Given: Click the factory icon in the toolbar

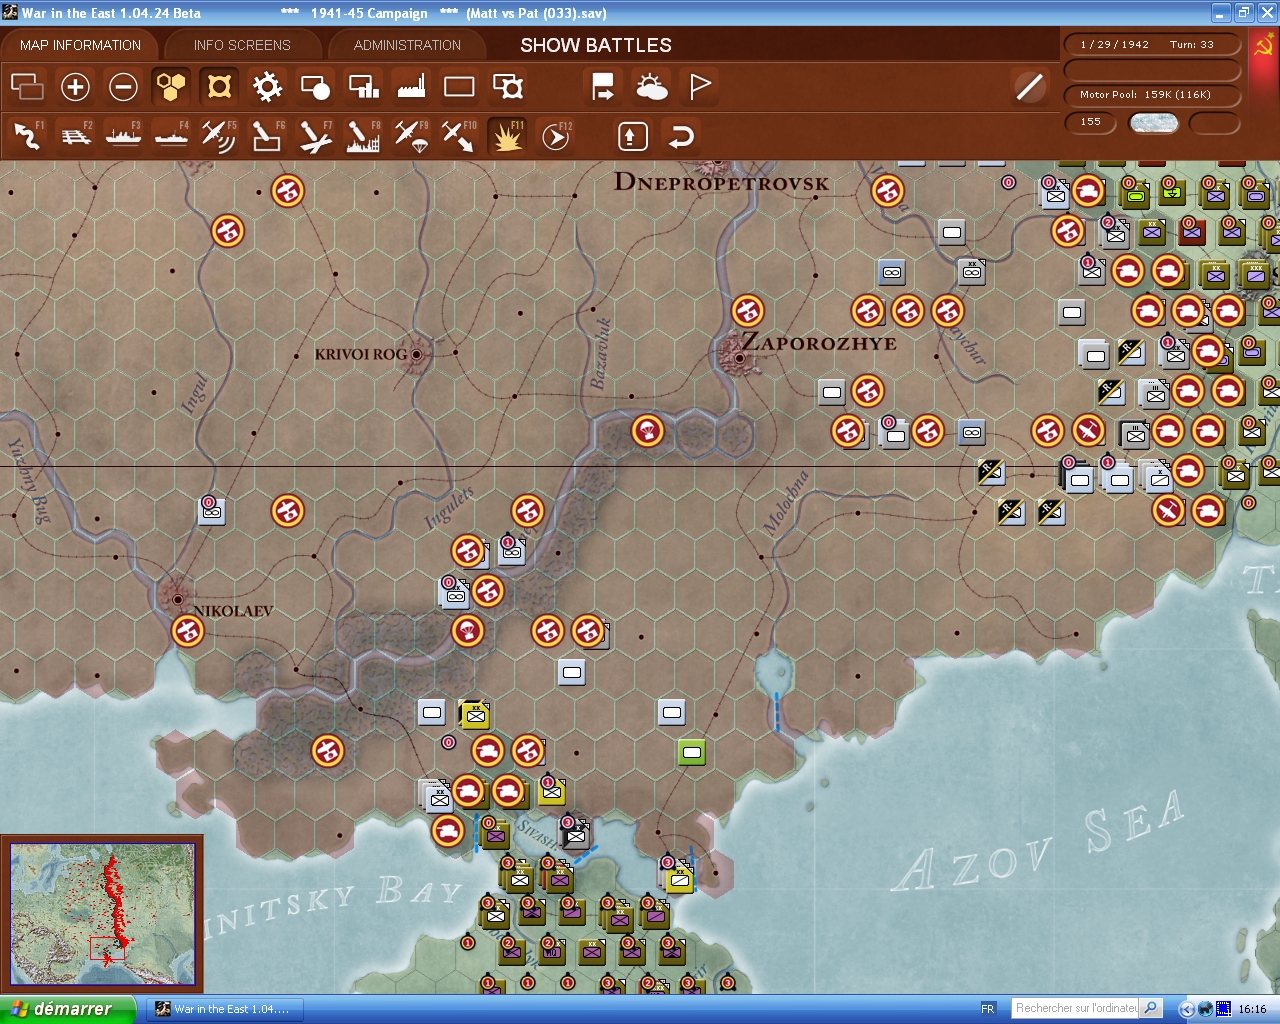Looking at the screenshot, I should tap(411, 87).
